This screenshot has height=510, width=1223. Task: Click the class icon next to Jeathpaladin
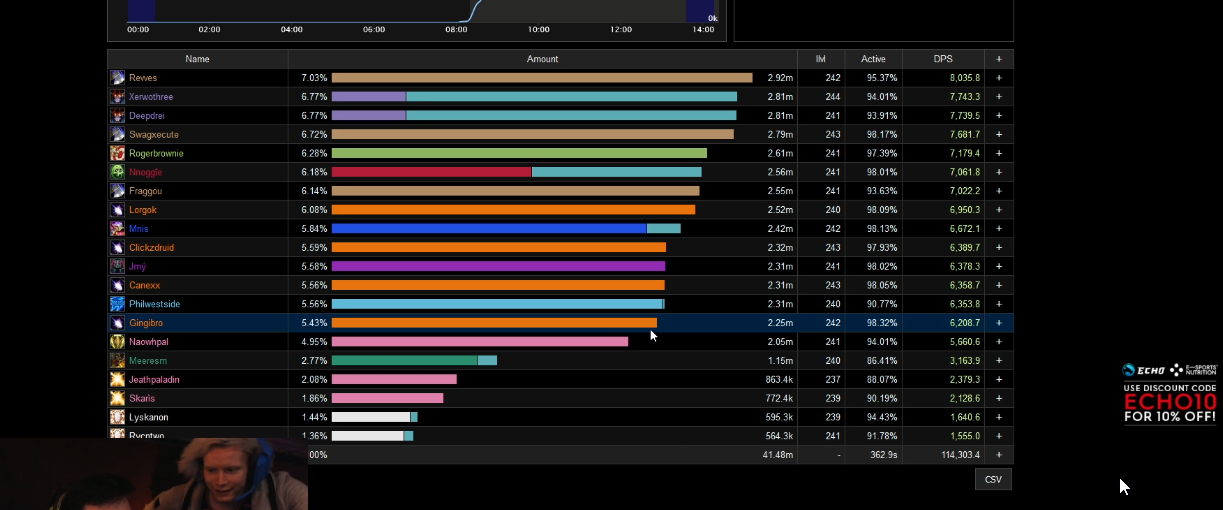coord(118,380)
